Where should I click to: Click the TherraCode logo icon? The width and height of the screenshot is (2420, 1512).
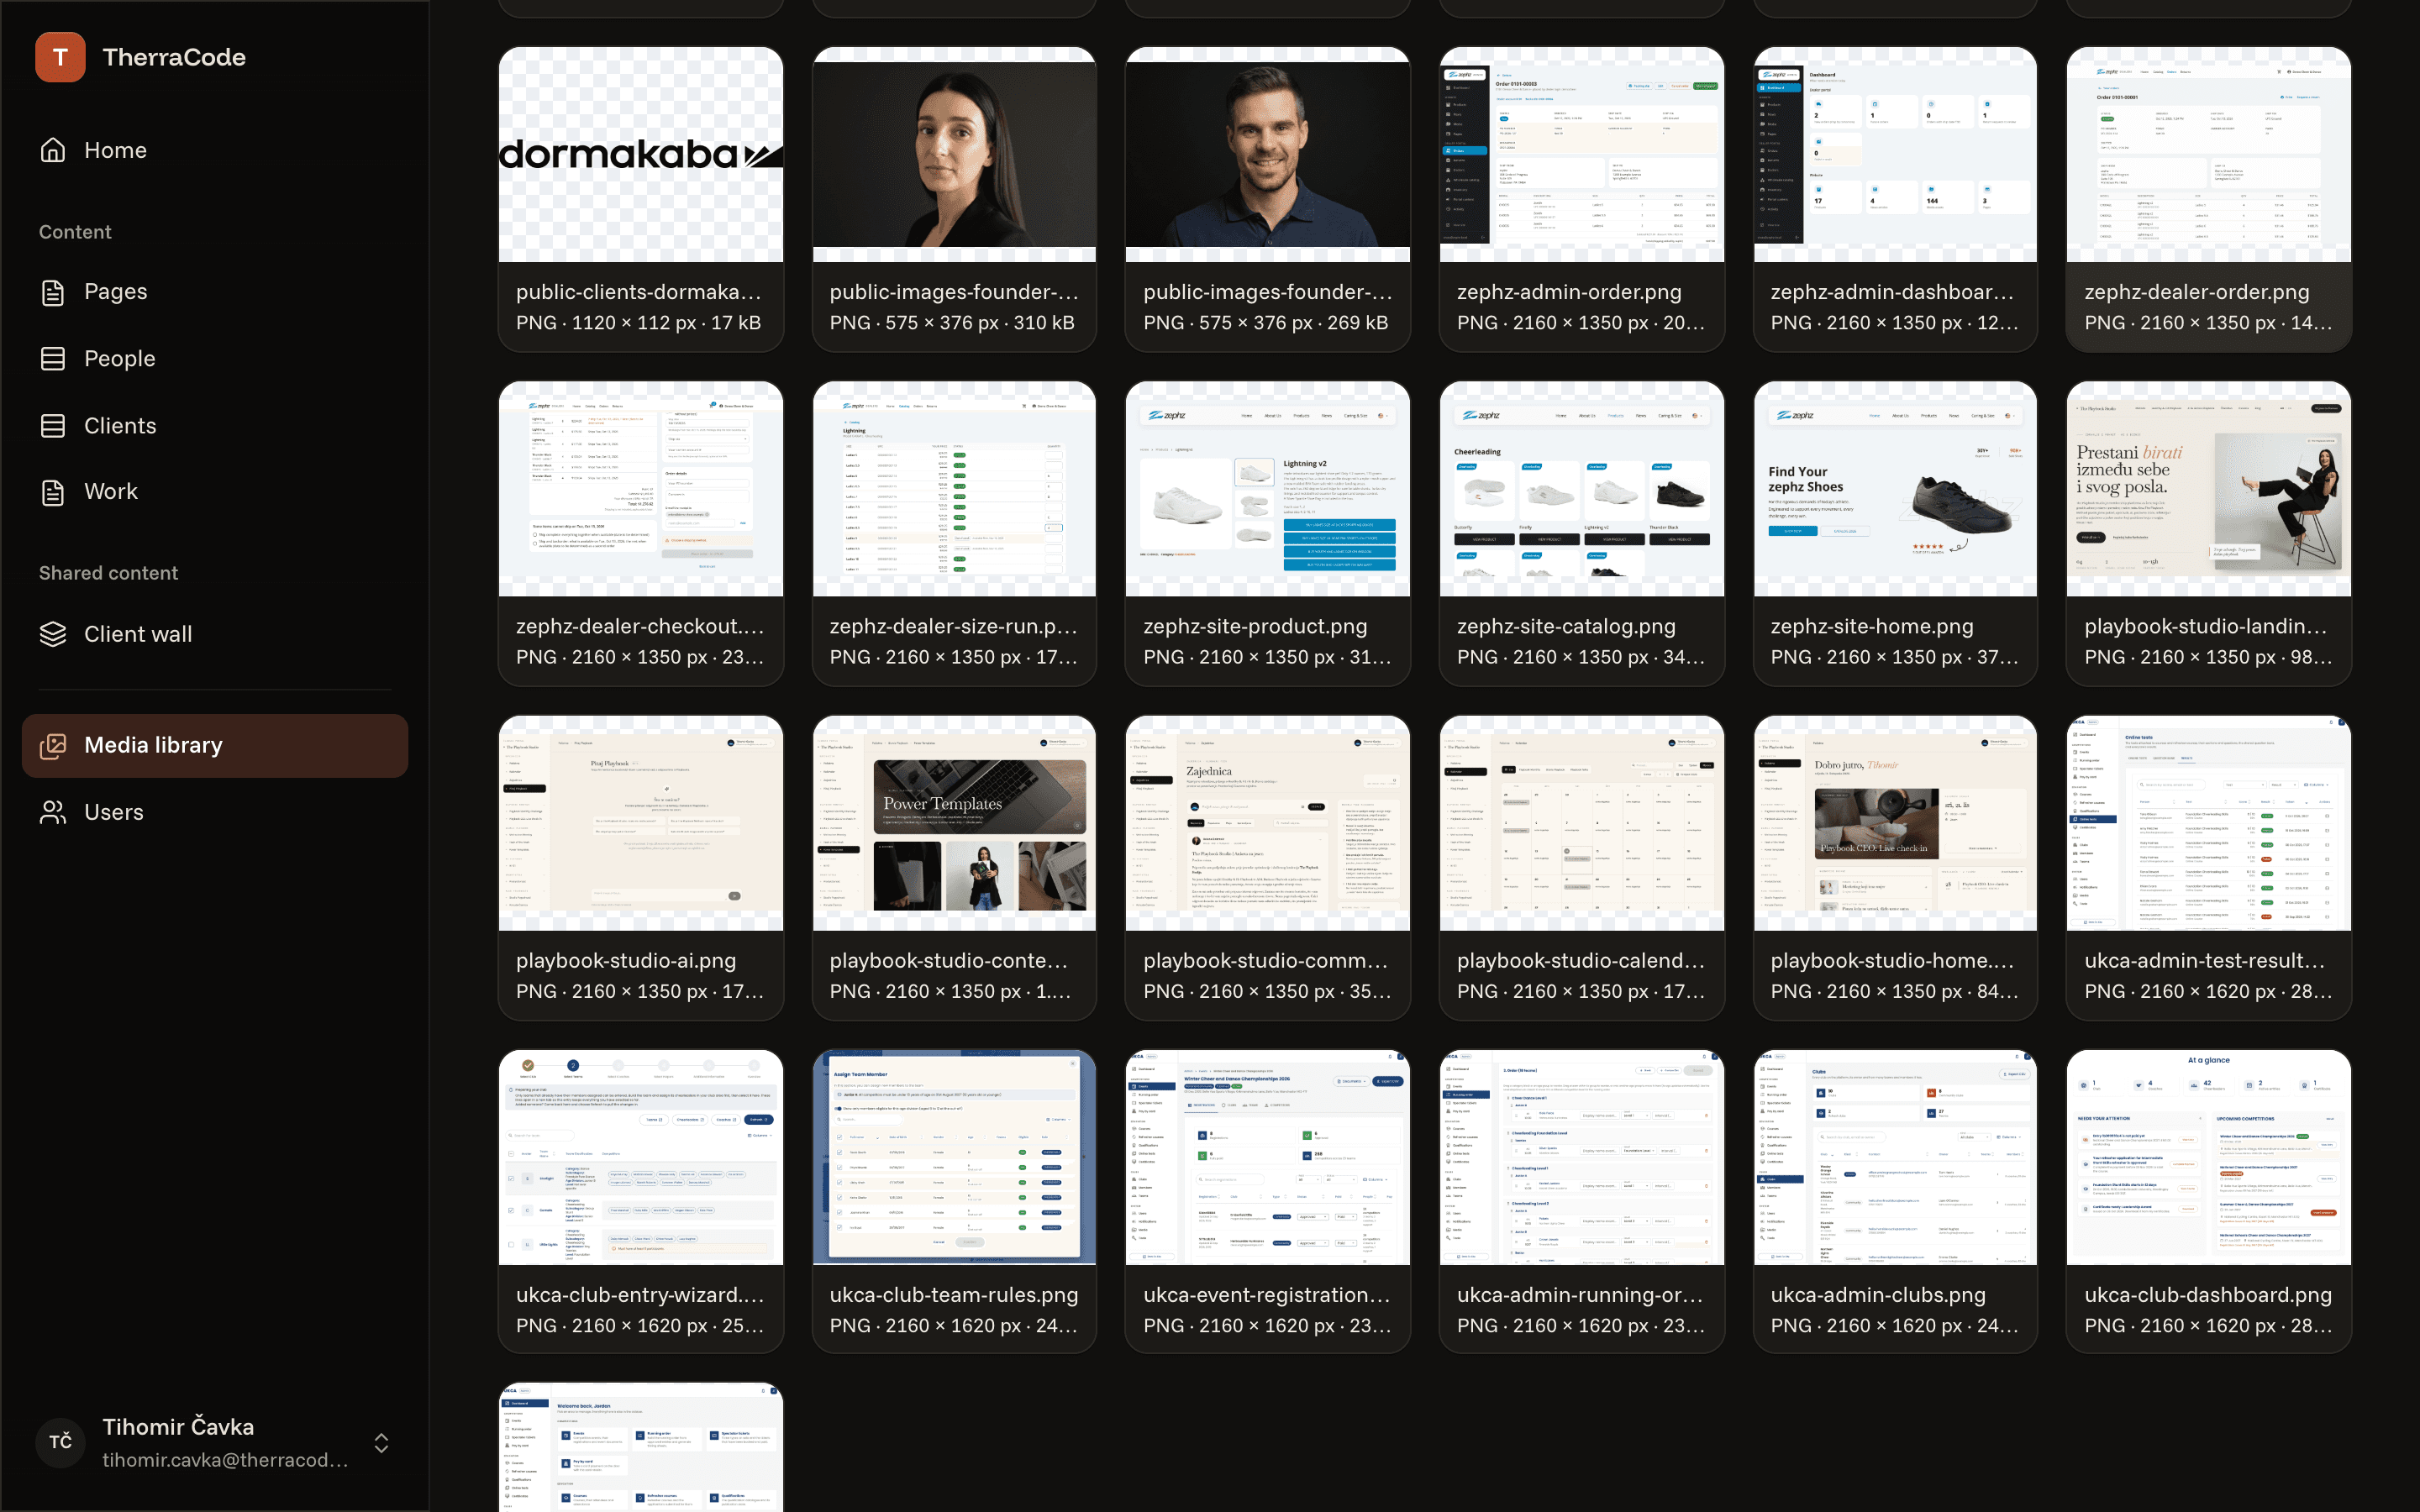click(60, 57)
